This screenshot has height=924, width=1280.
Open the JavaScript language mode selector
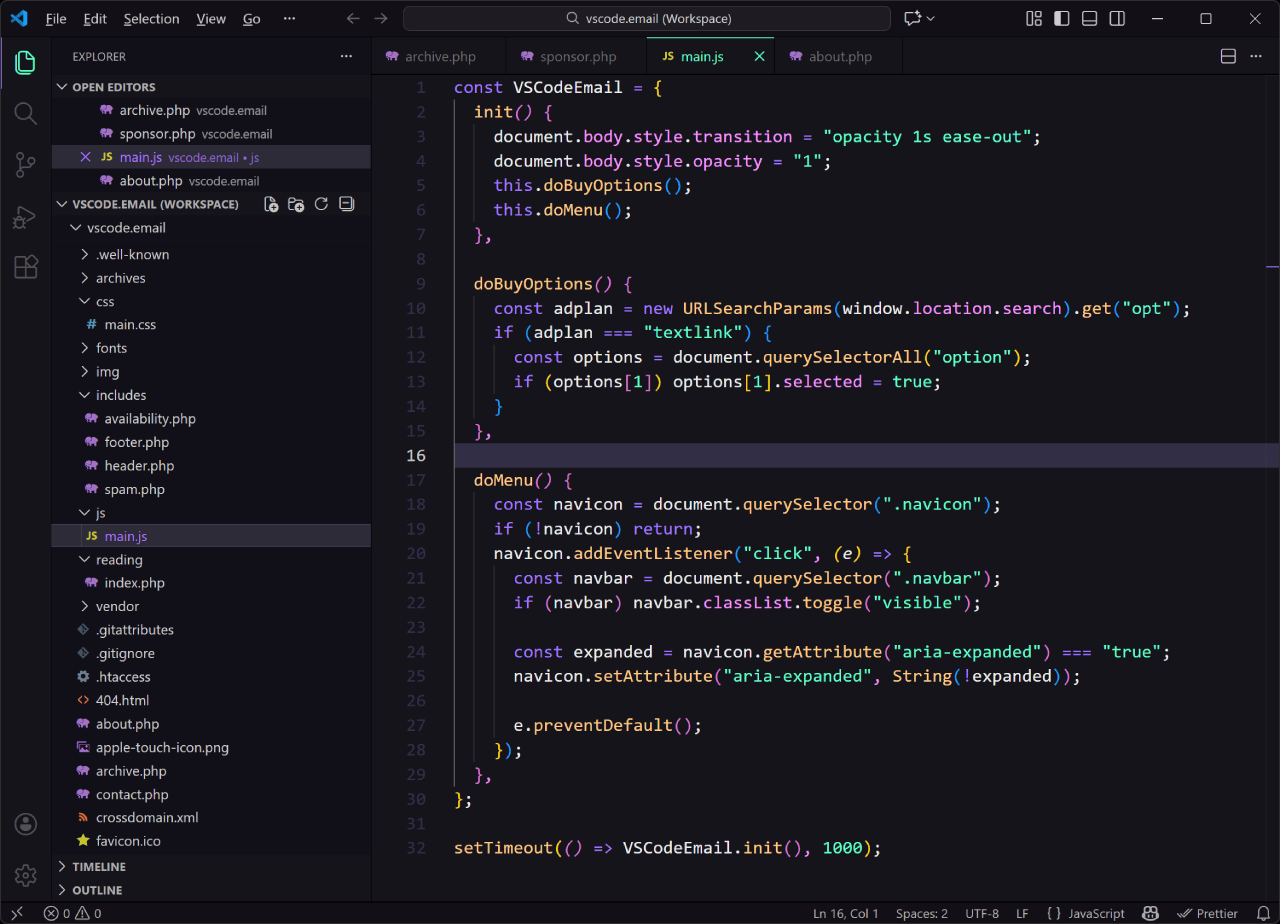[x=1096, y=913]
